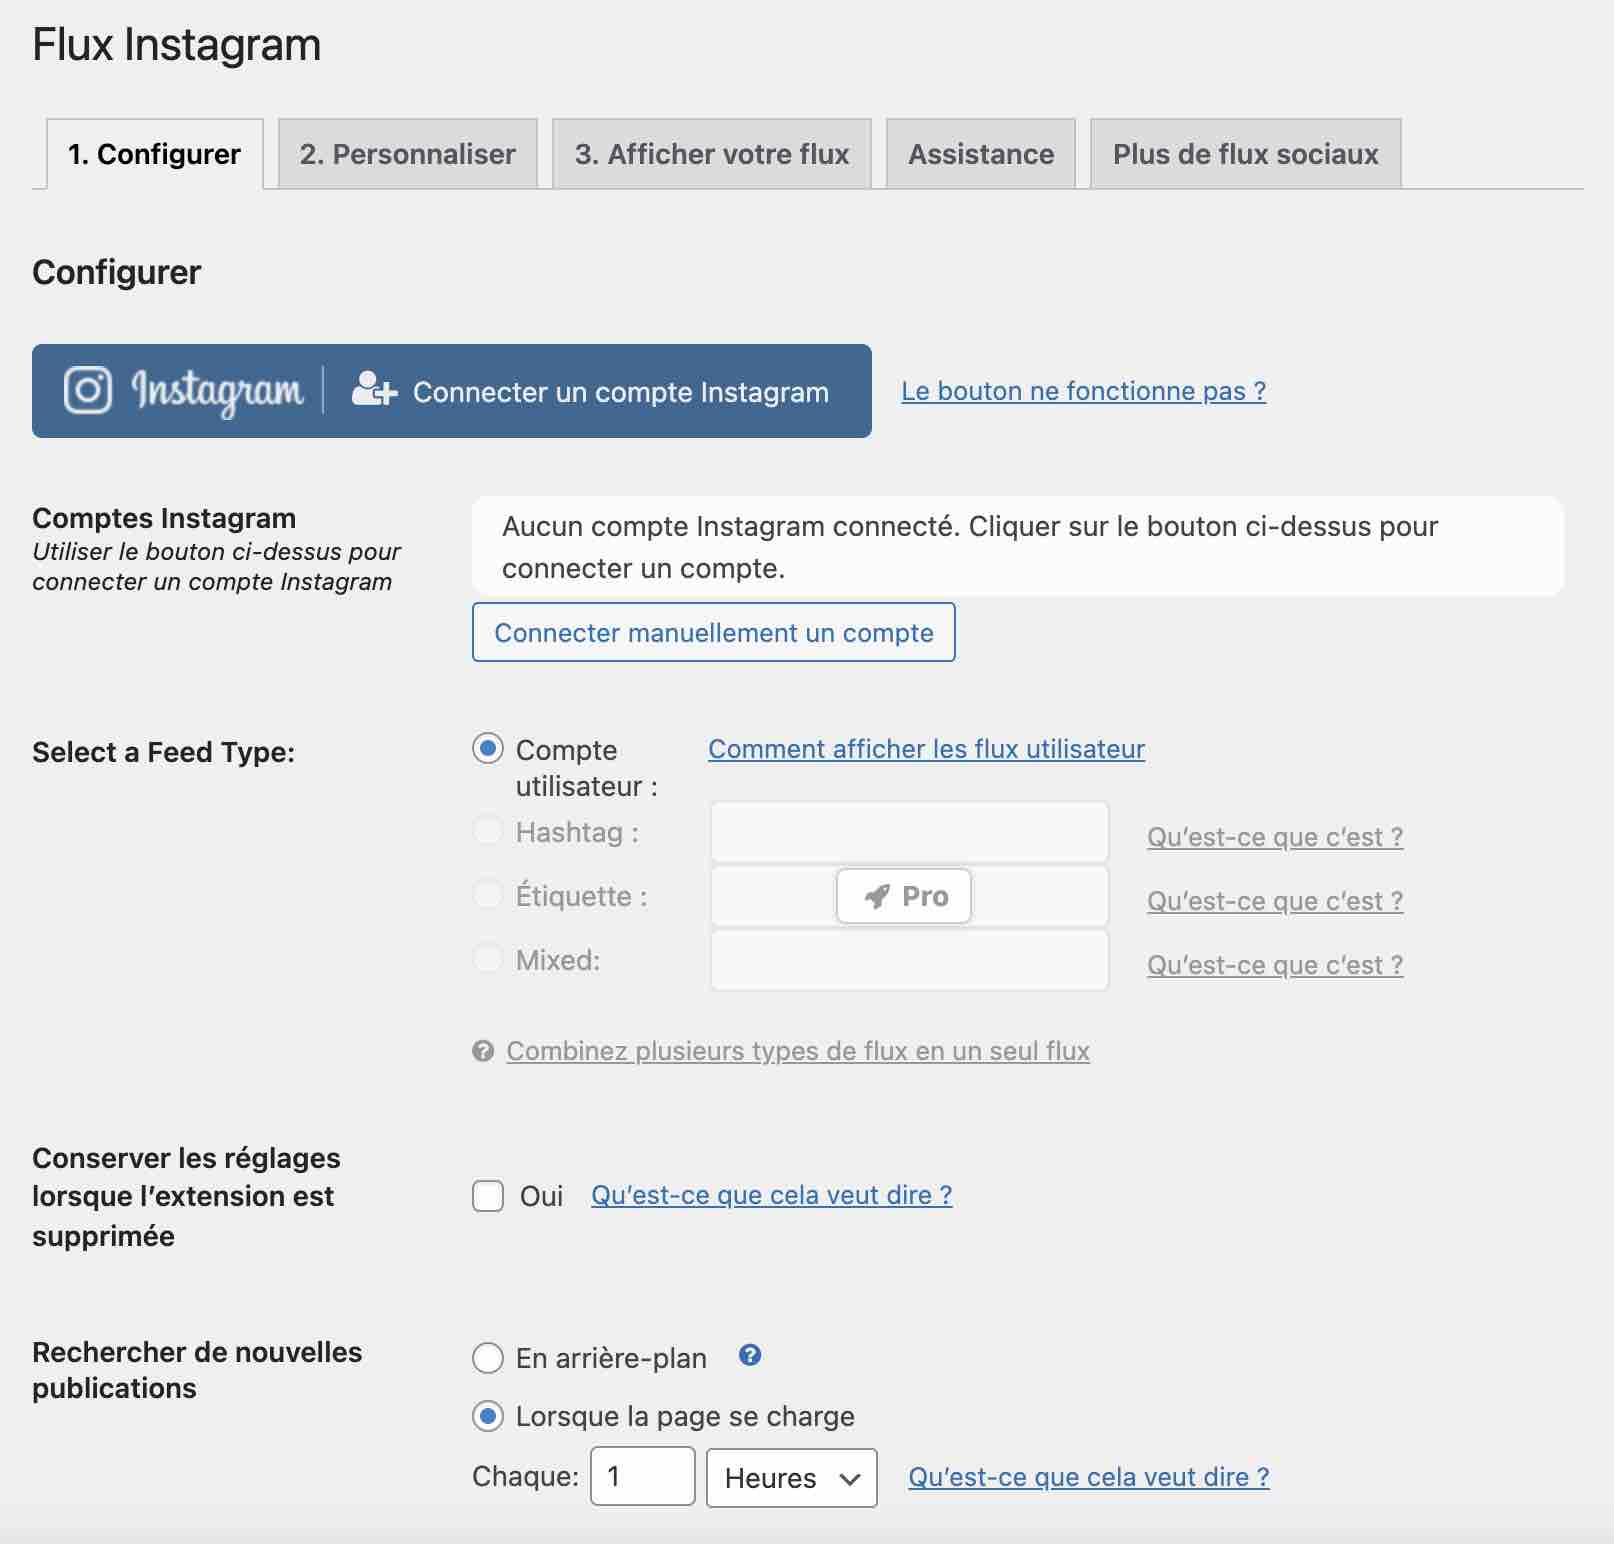This screenshot has width=1614, height=1544.
Task: Select the Compte utilisateur radio button
Action: (x=488, y=749)
